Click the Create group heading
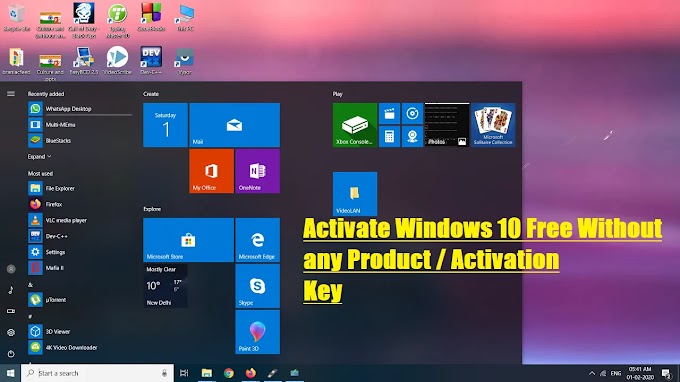This screenshot has width=680, height=382. point(151,94)
